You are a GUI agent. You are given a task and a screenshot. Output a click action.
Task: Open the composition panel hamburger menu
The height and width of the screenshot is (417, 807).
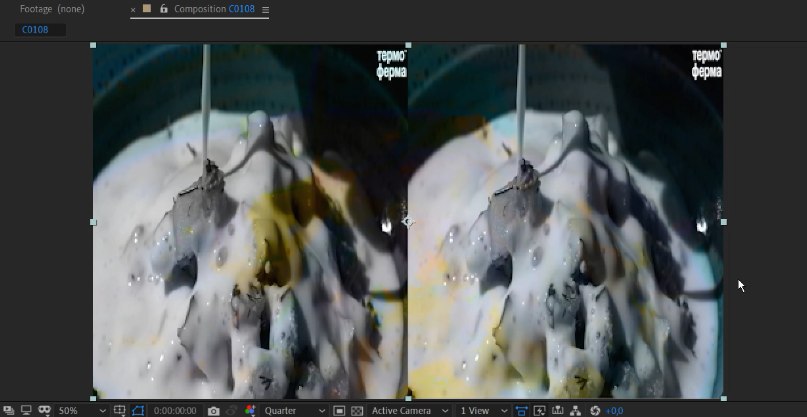click(x=266, y=9)
